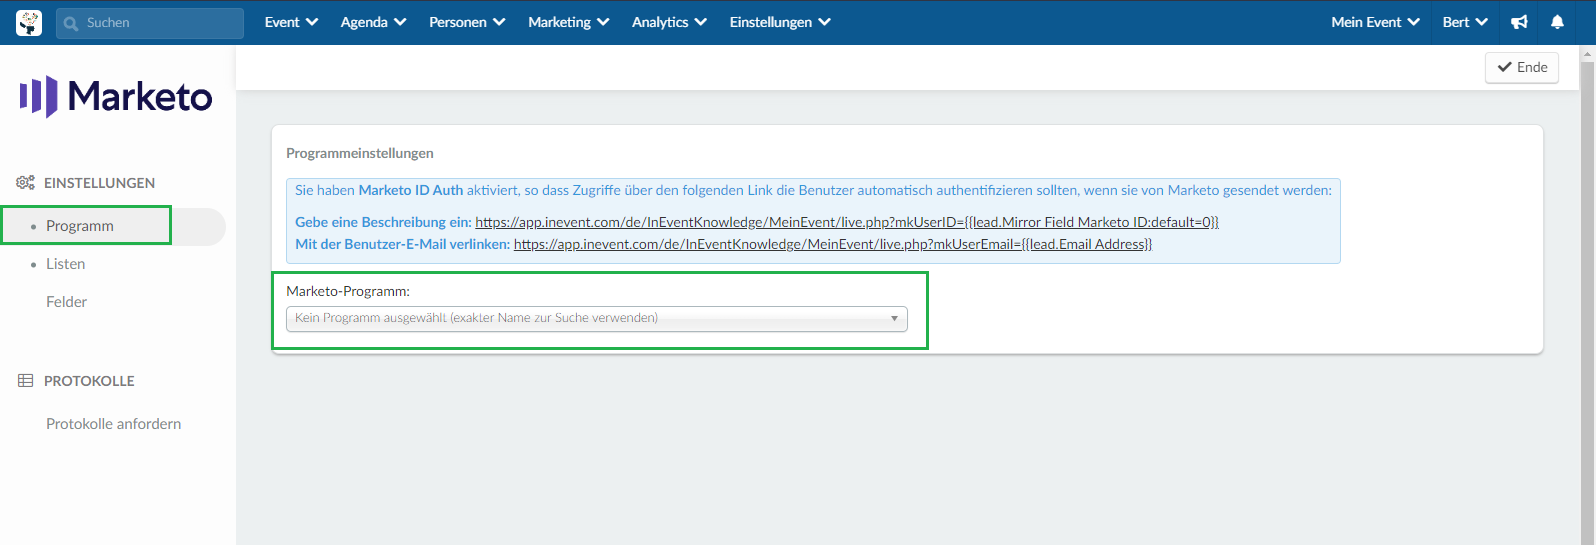
Task: Click the search magnifier icon
Action: pyautogui.click(x=71, y=23)
